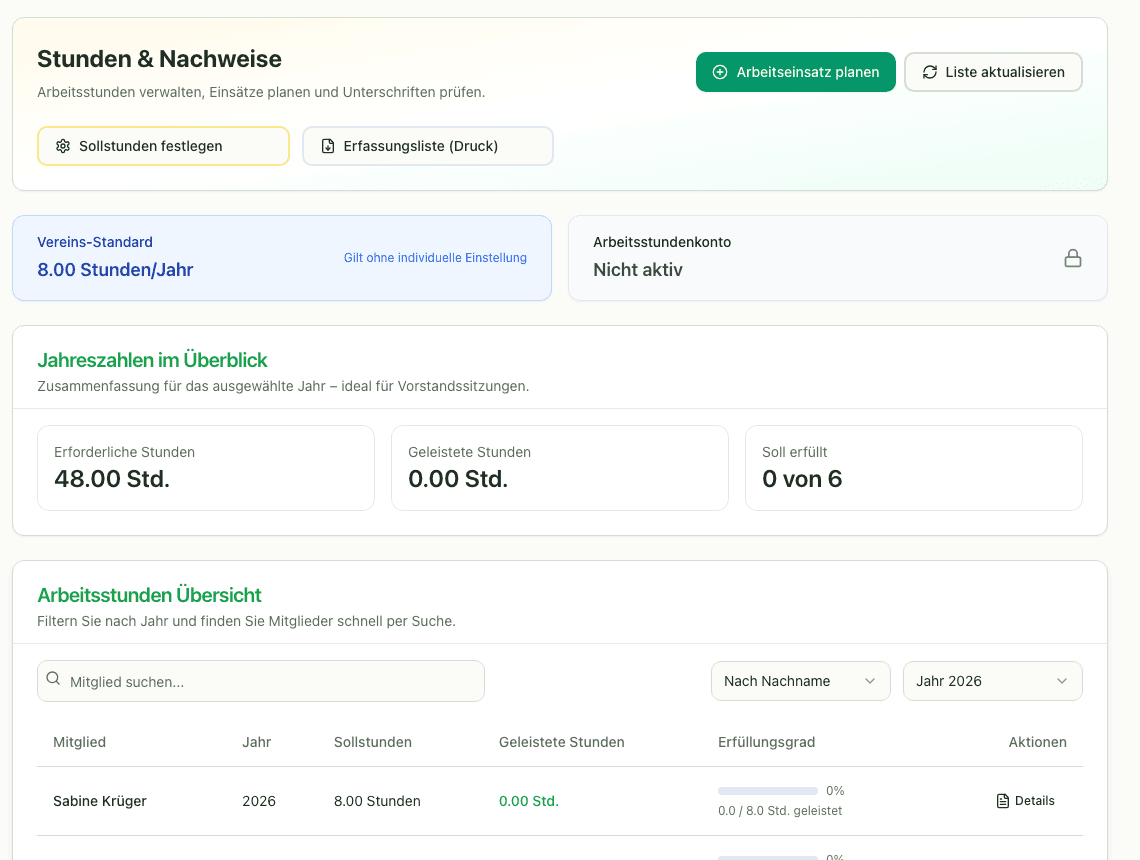Viewport: 1140px width, 860px height.
Task: Click the document icon beside Erfassungsliste (Druck)
Action: coord(328,146)
